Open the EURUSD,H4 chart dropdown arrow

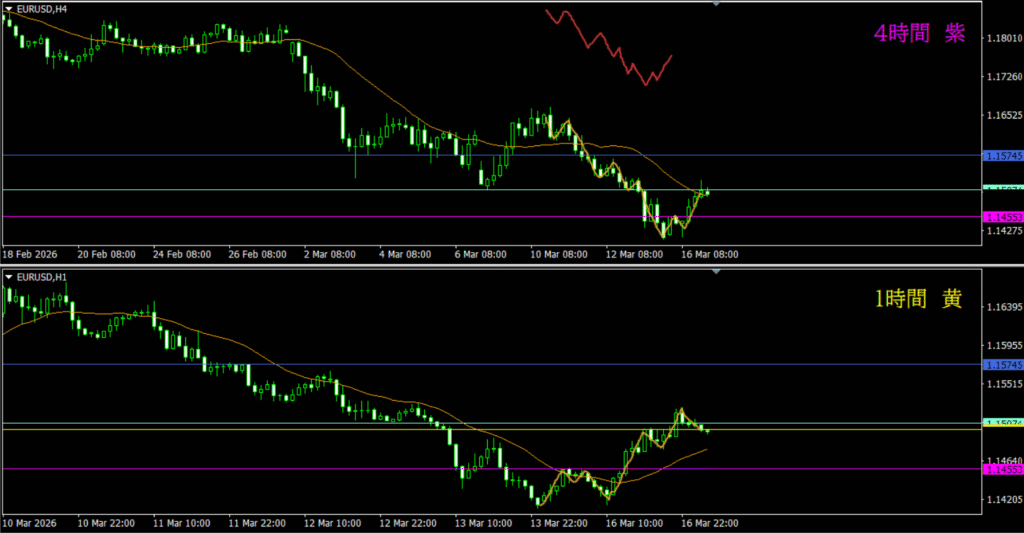pos(9,9)
